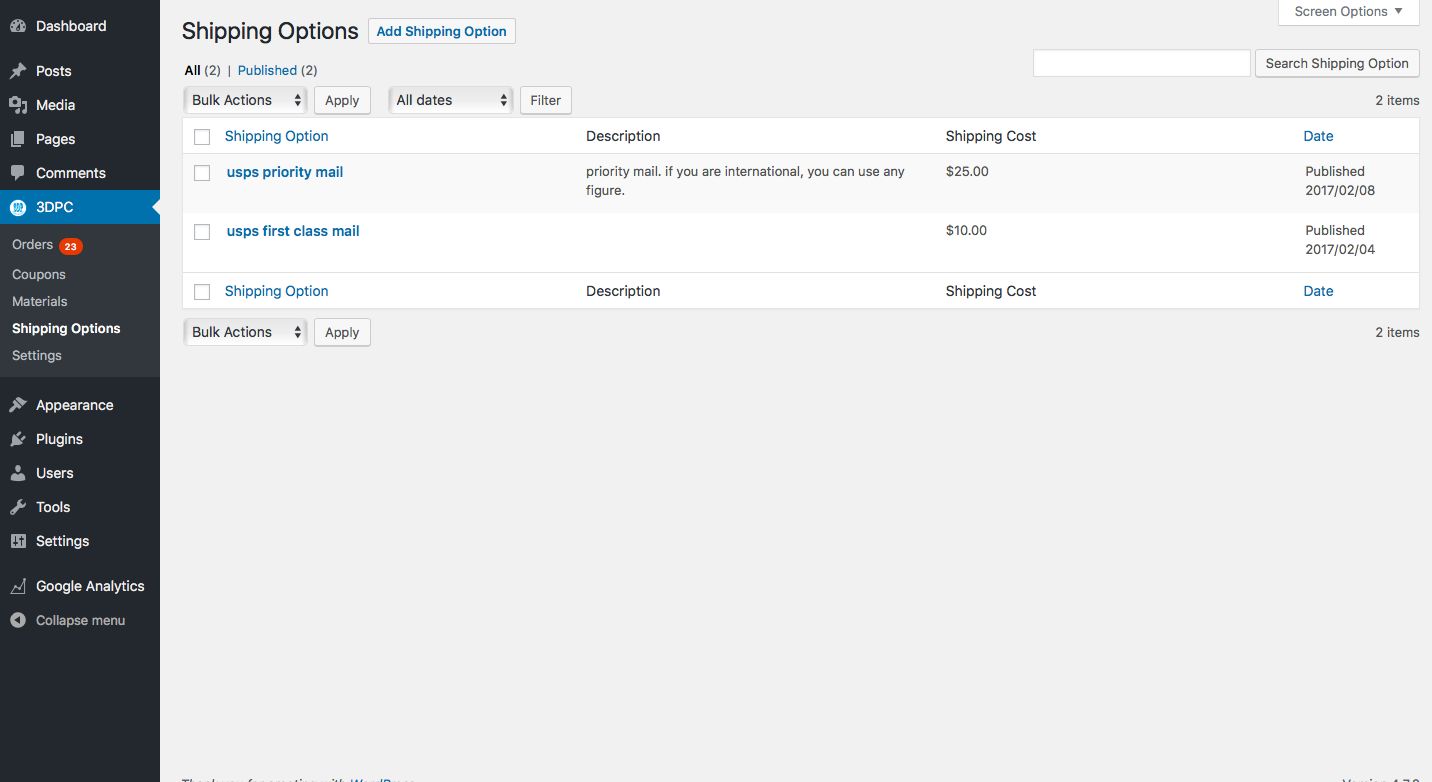Open the top Bulk Actions dropdown

245,100
